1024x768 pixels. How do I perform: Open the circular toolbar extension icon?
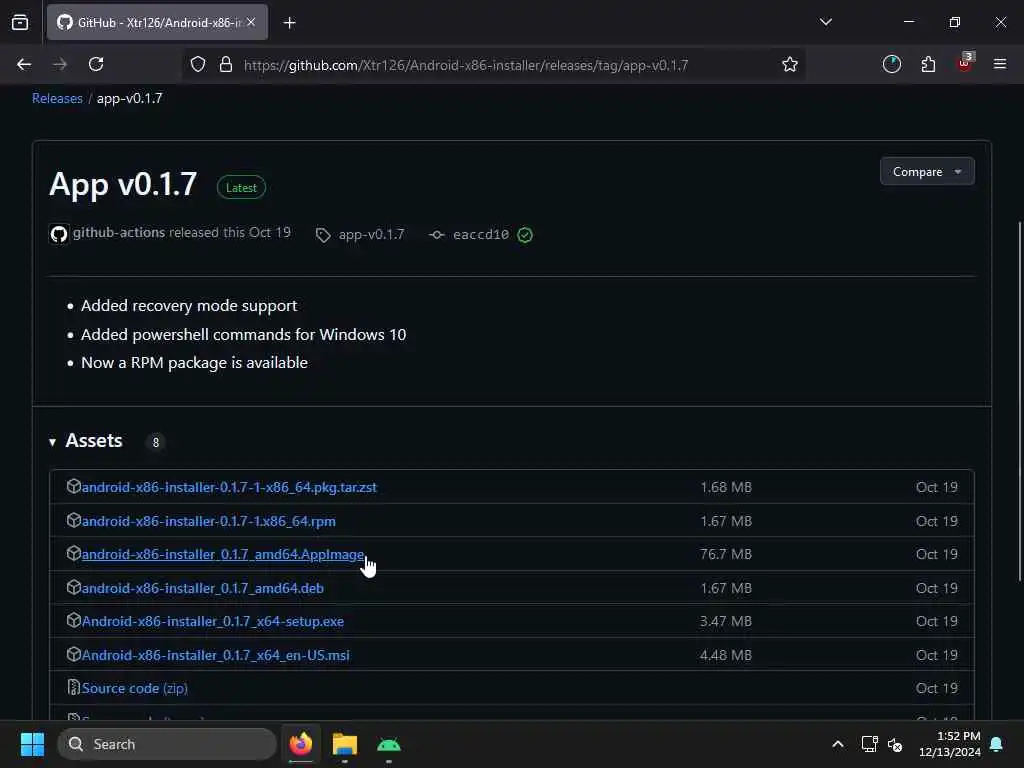coord(891,64)
